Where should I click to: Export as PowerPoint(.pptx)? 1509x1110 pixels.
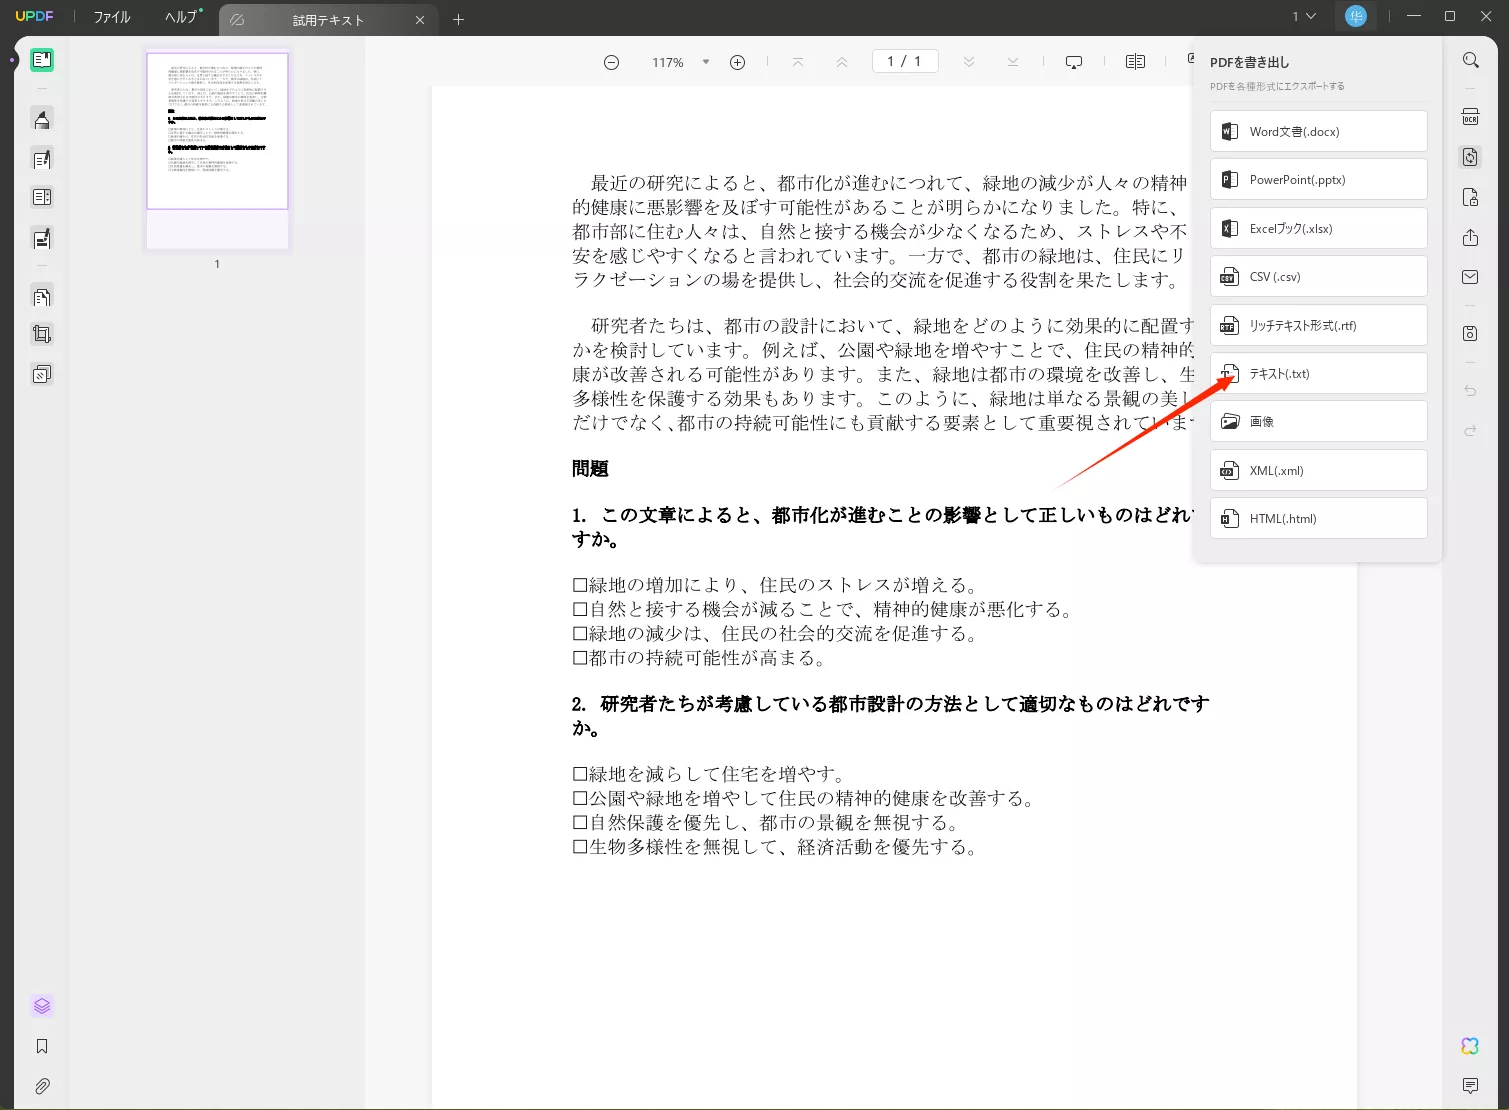coord(1318,179)
